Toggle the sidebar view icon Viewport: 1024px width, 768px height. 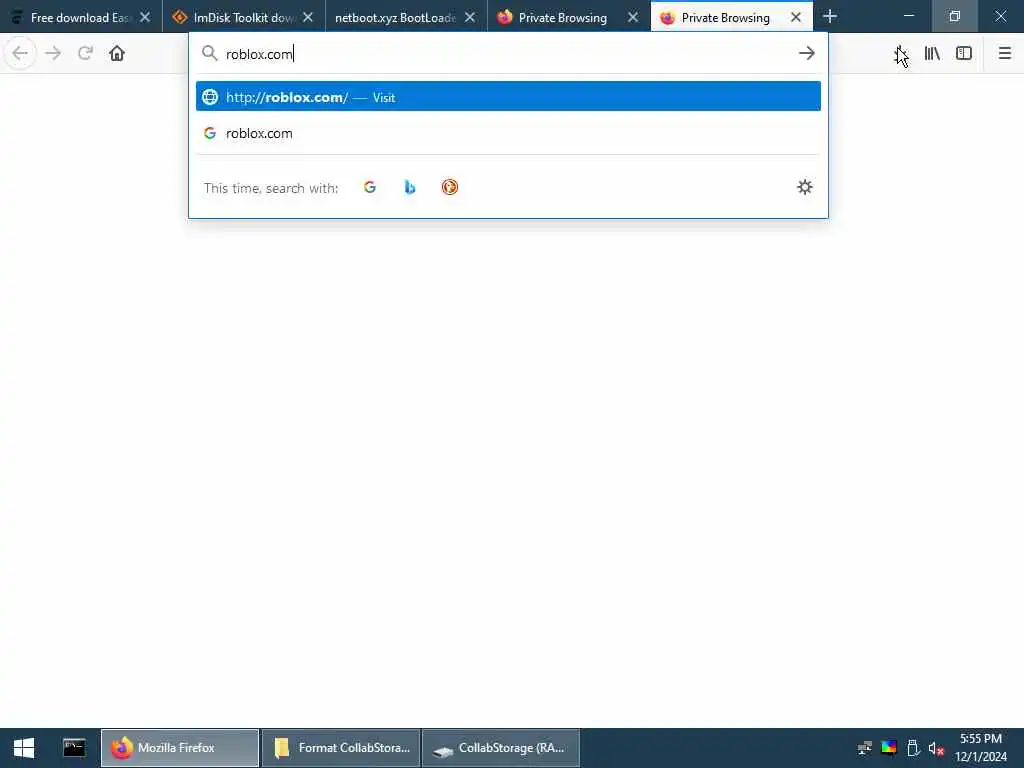[x=964, y=53]
